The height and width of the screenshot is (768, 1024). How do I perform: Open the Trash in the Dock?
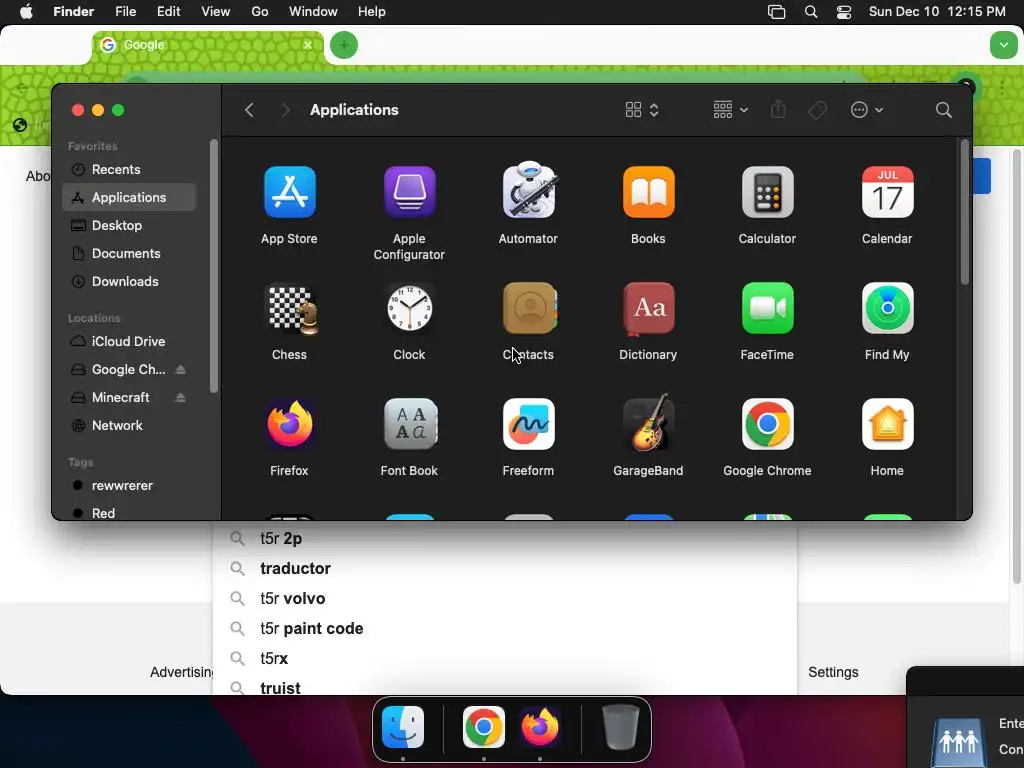[620, 727]
